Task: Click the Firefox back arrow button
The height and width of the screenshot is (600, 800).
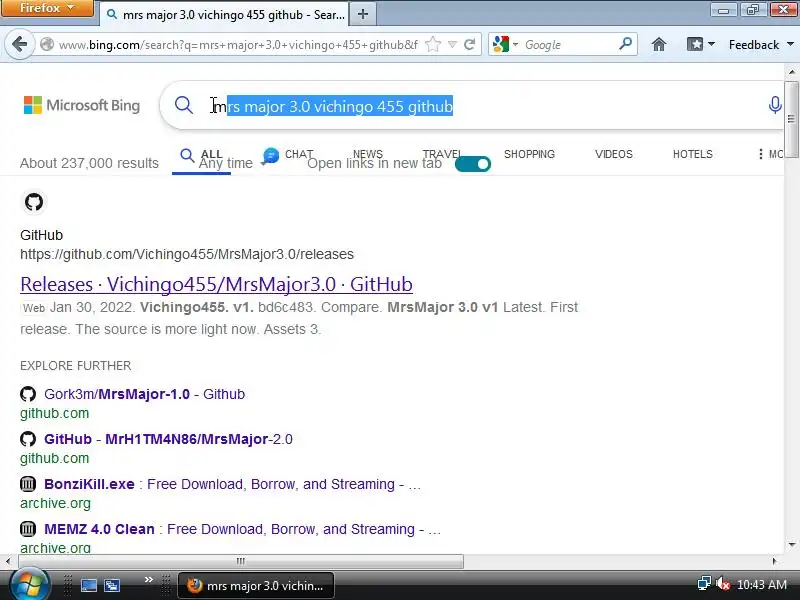Action: click(19, 44)
